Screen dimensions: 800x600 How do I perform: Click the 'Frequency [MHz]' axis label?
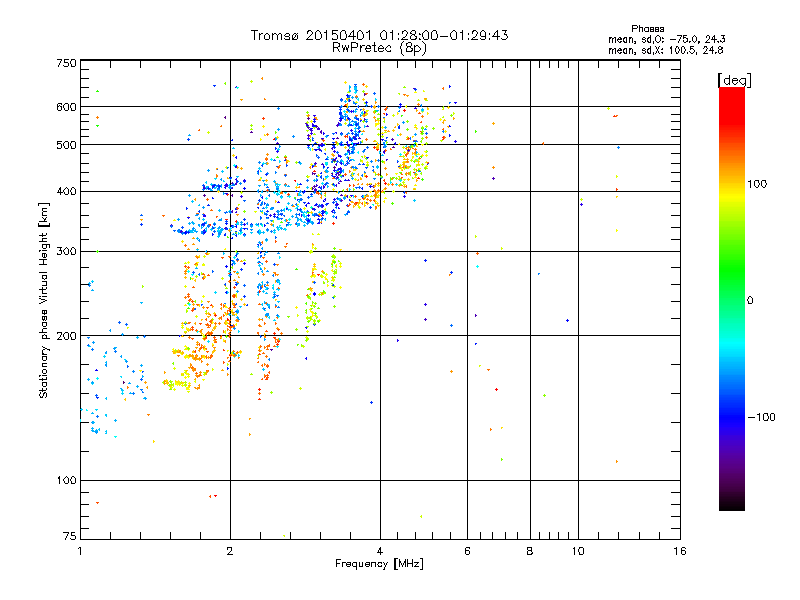coord(379,564)
